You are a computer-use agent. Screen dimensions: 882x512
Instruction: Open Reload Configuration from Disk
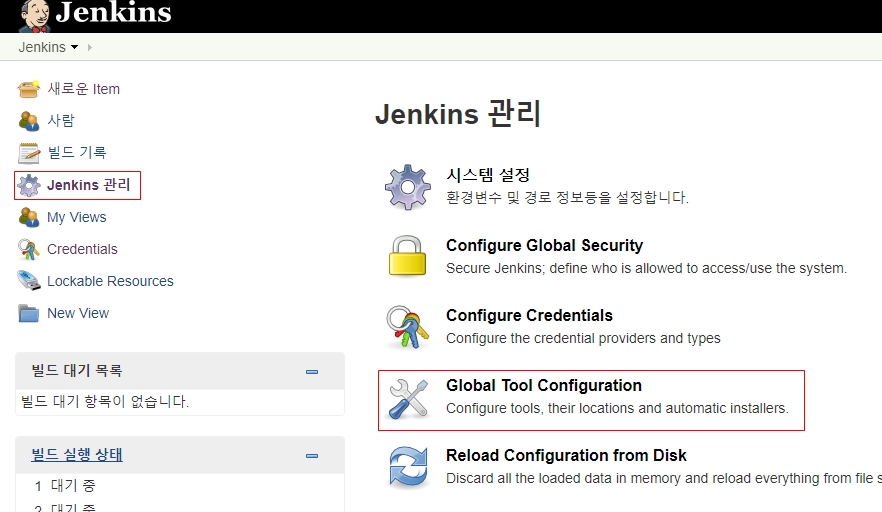click(566, 455)
